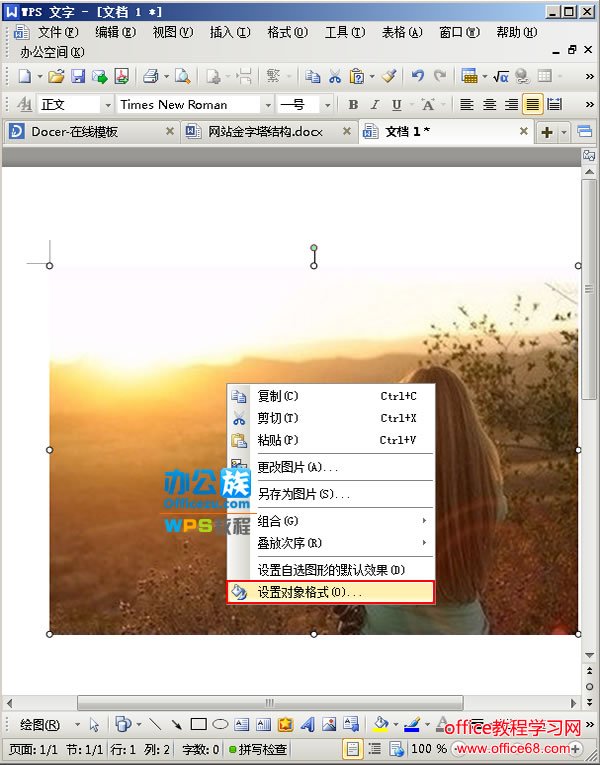The width and height of the screenshot is (600, 765).
Task: Open the paragraph style dropdown showing 正文
Action: coord(107,105)
